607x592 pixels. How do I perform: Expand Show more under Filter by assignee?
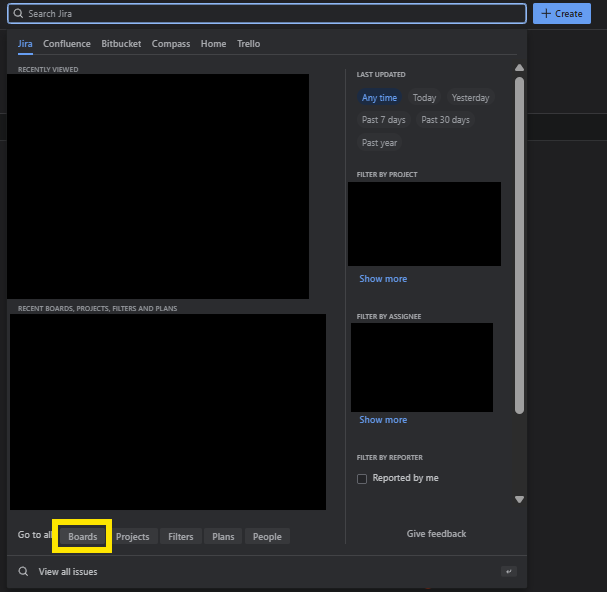pos(383,420)
